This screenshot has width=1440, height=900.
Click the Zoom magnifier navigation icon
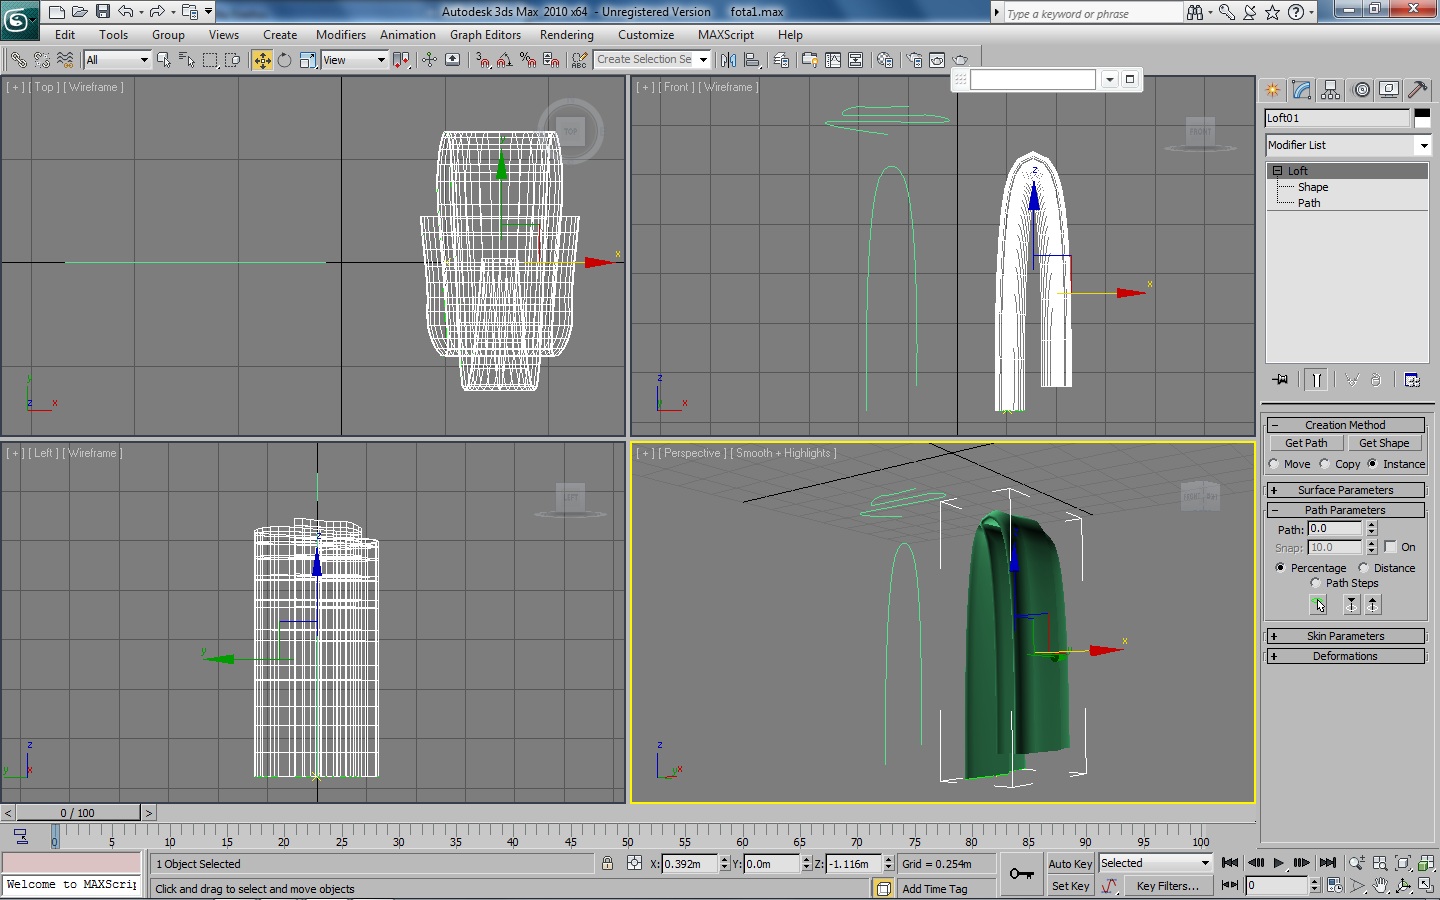(1357, 863)
